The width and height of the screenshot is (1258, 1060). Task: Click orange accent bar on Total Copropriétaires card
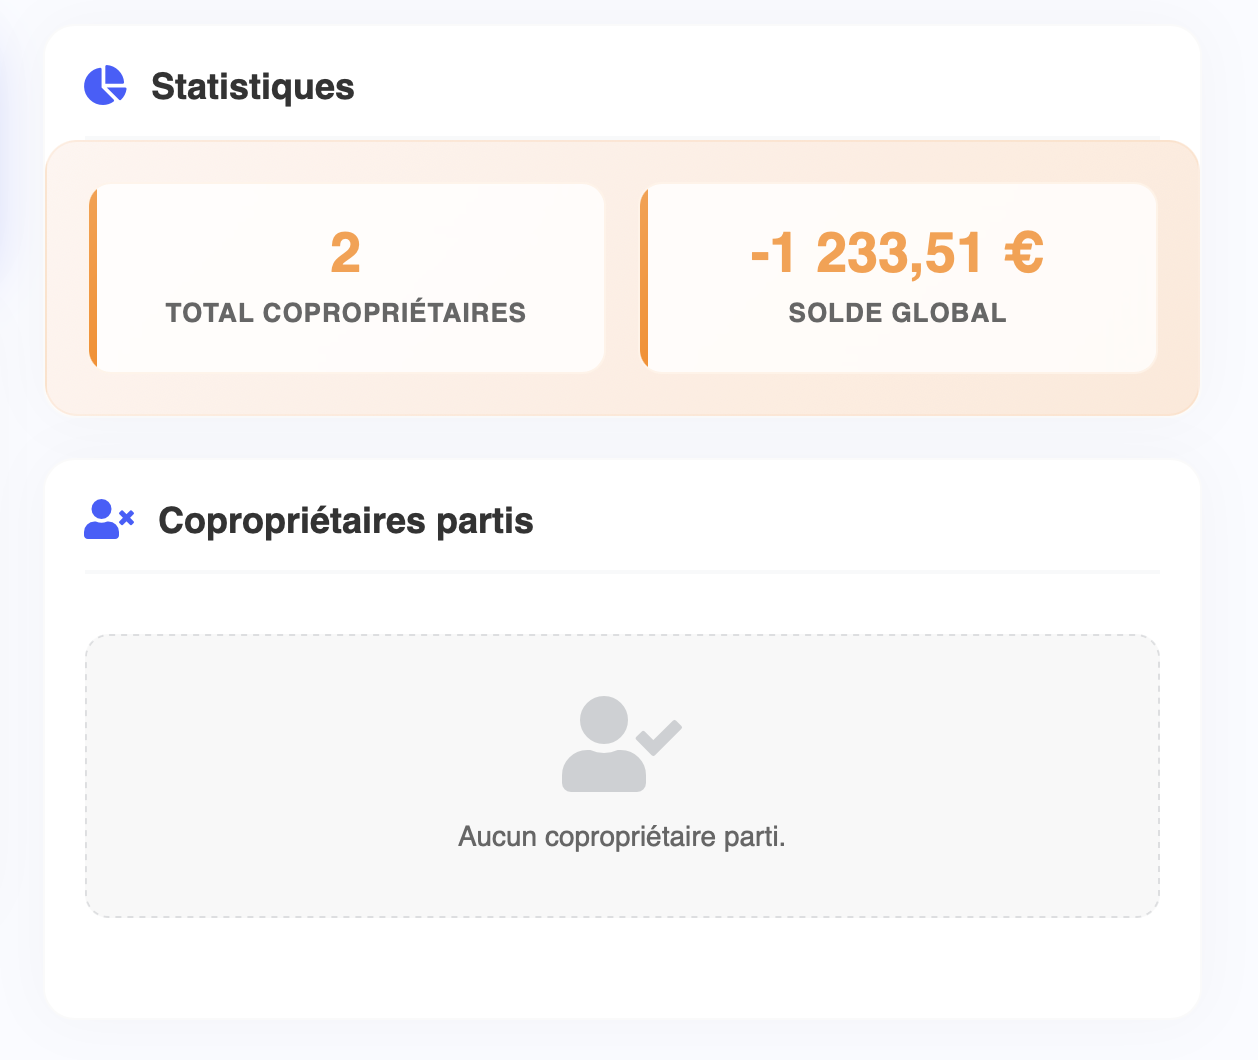coord(93,278)
